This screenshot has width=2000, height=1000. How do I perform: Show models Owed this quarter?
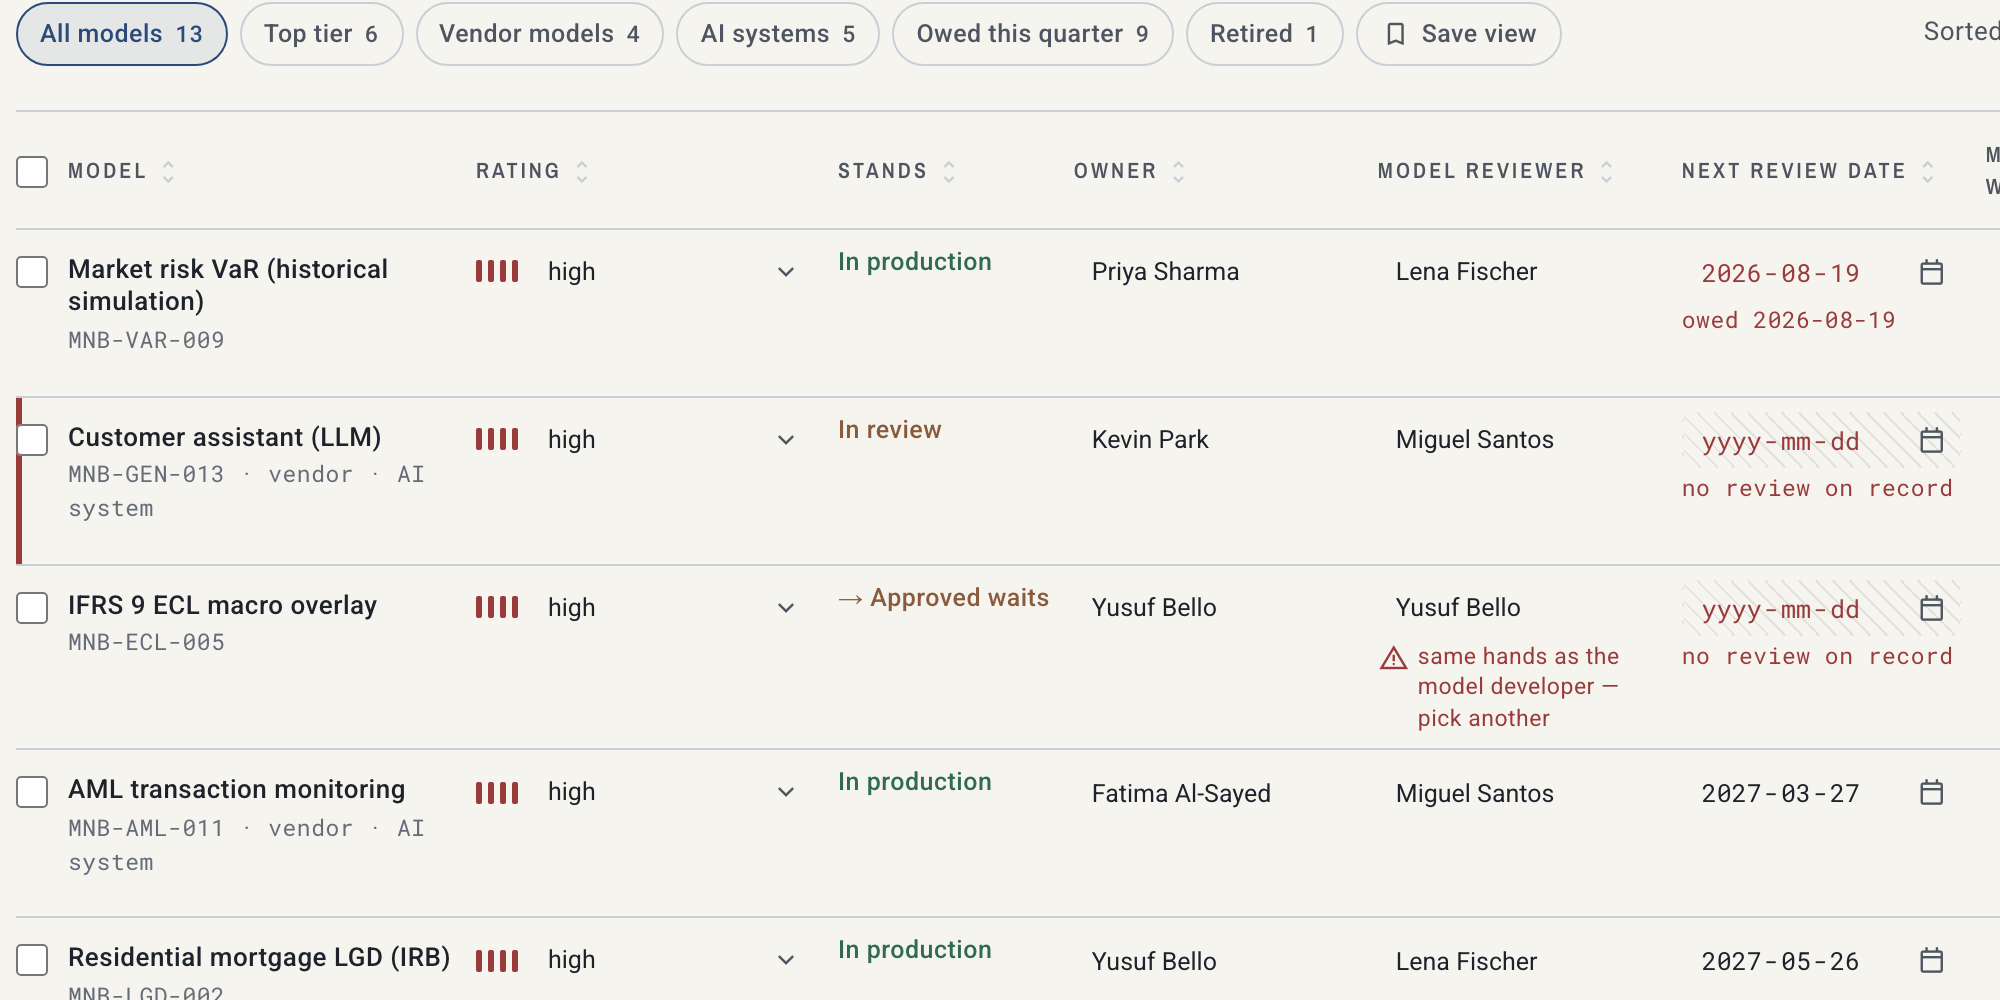pos(1032,34)
